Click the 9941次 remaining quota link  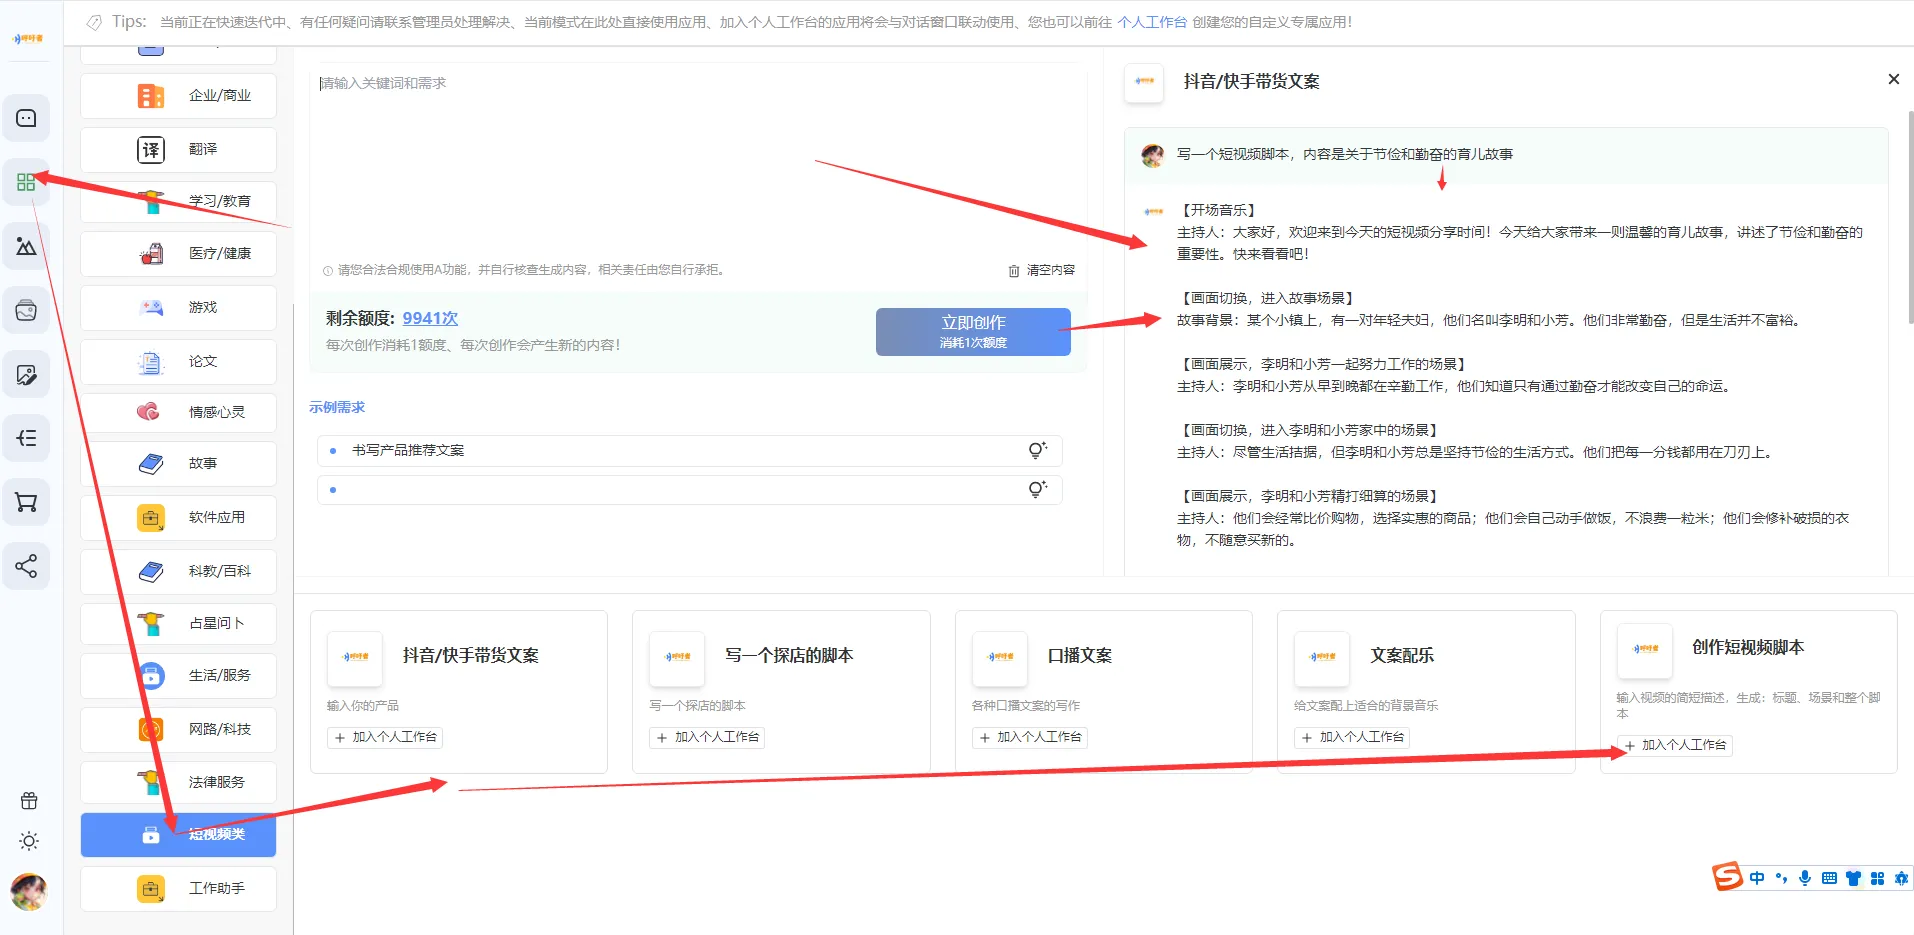(430, 318)
